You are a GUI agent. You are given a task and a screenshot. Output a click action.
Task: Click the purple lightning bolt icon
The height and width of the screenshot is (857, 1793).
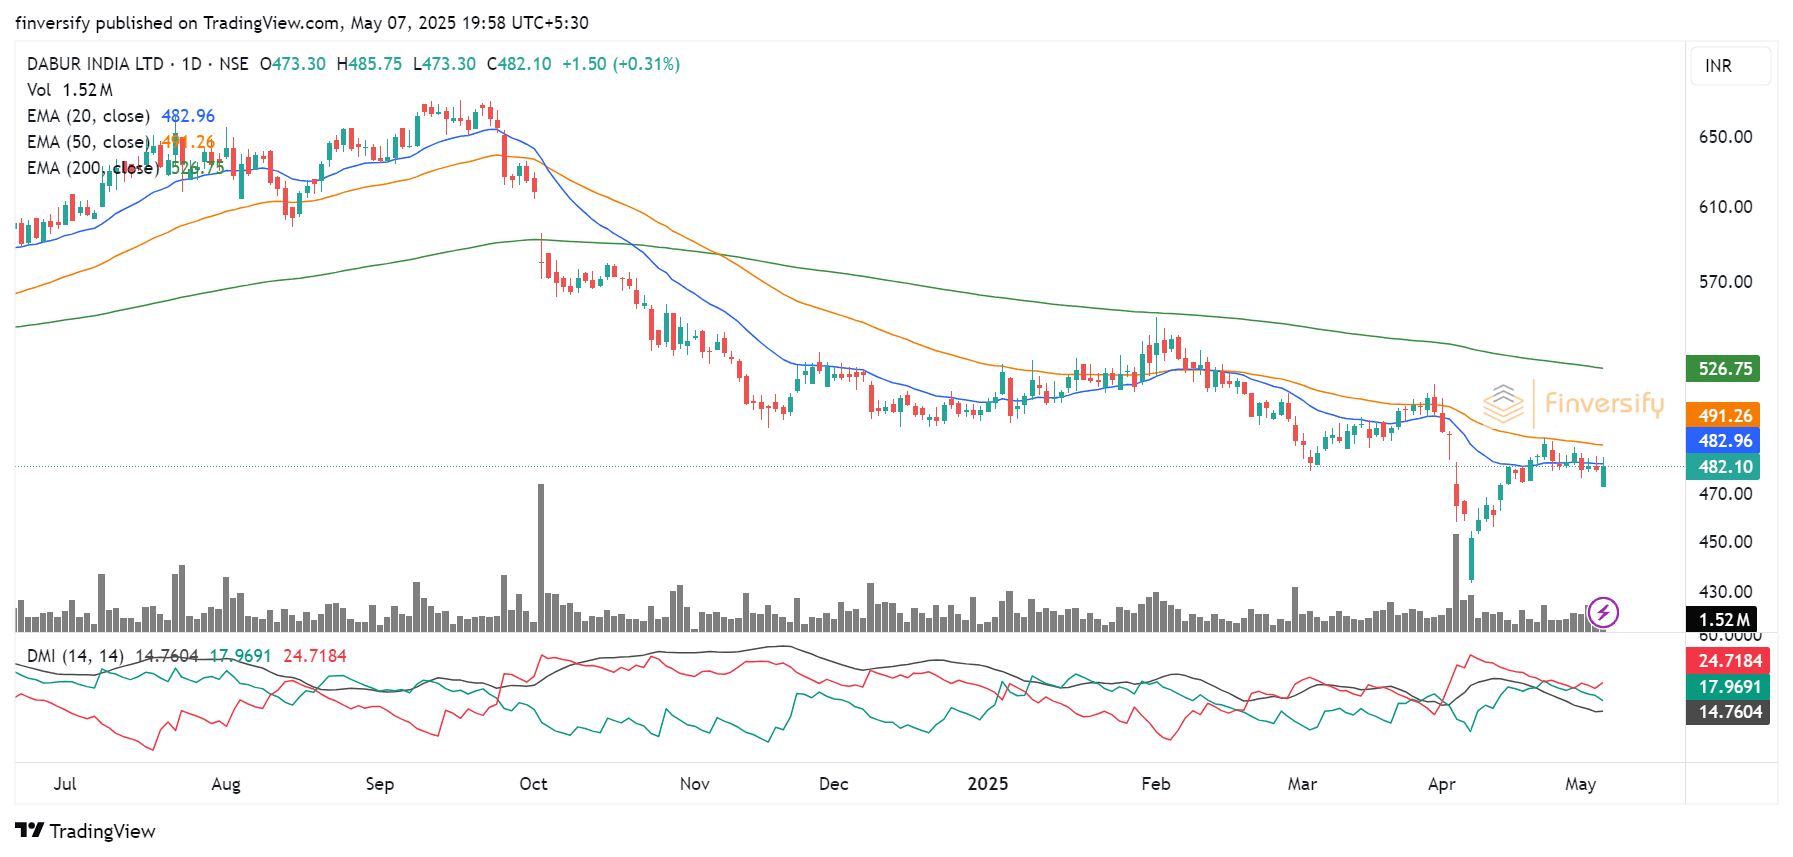coord(1603,612)
